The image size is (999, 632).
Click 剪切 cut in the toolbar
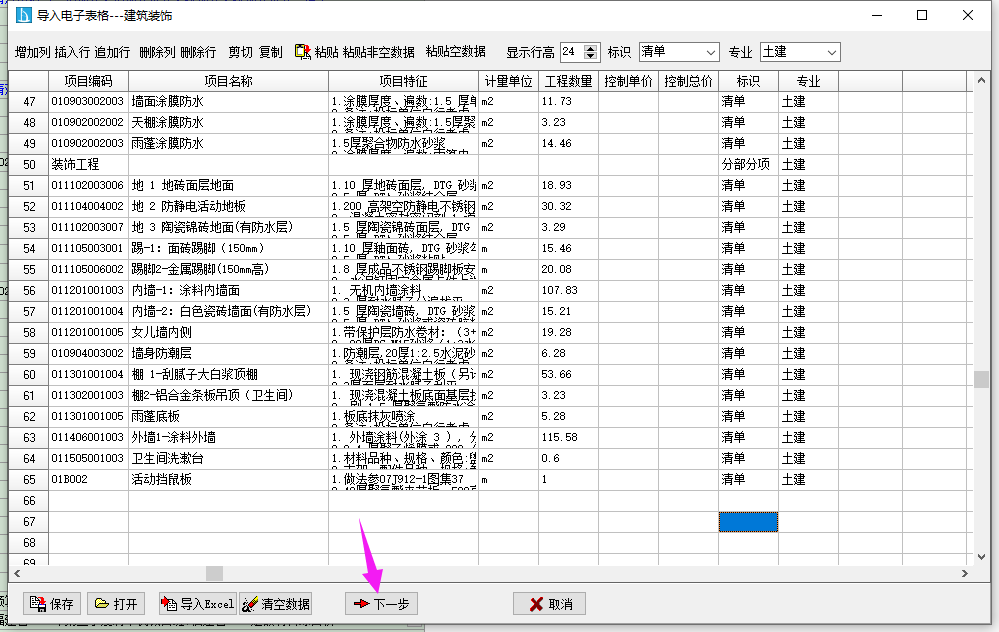point(240,52)
